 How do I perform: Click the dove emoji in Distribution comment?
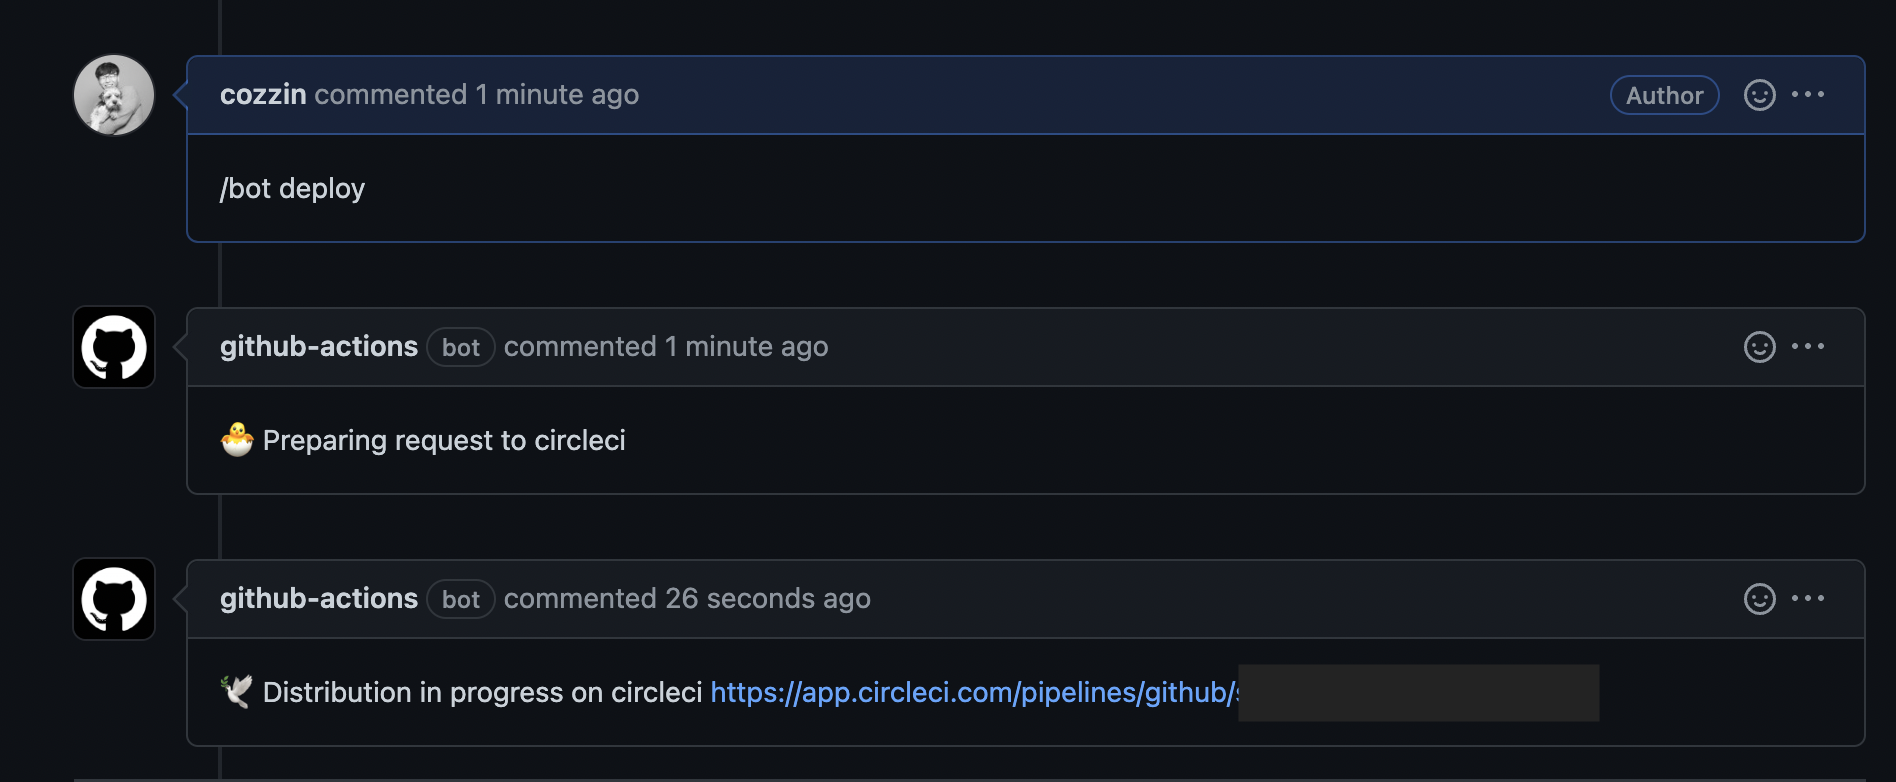coord(237,691)
